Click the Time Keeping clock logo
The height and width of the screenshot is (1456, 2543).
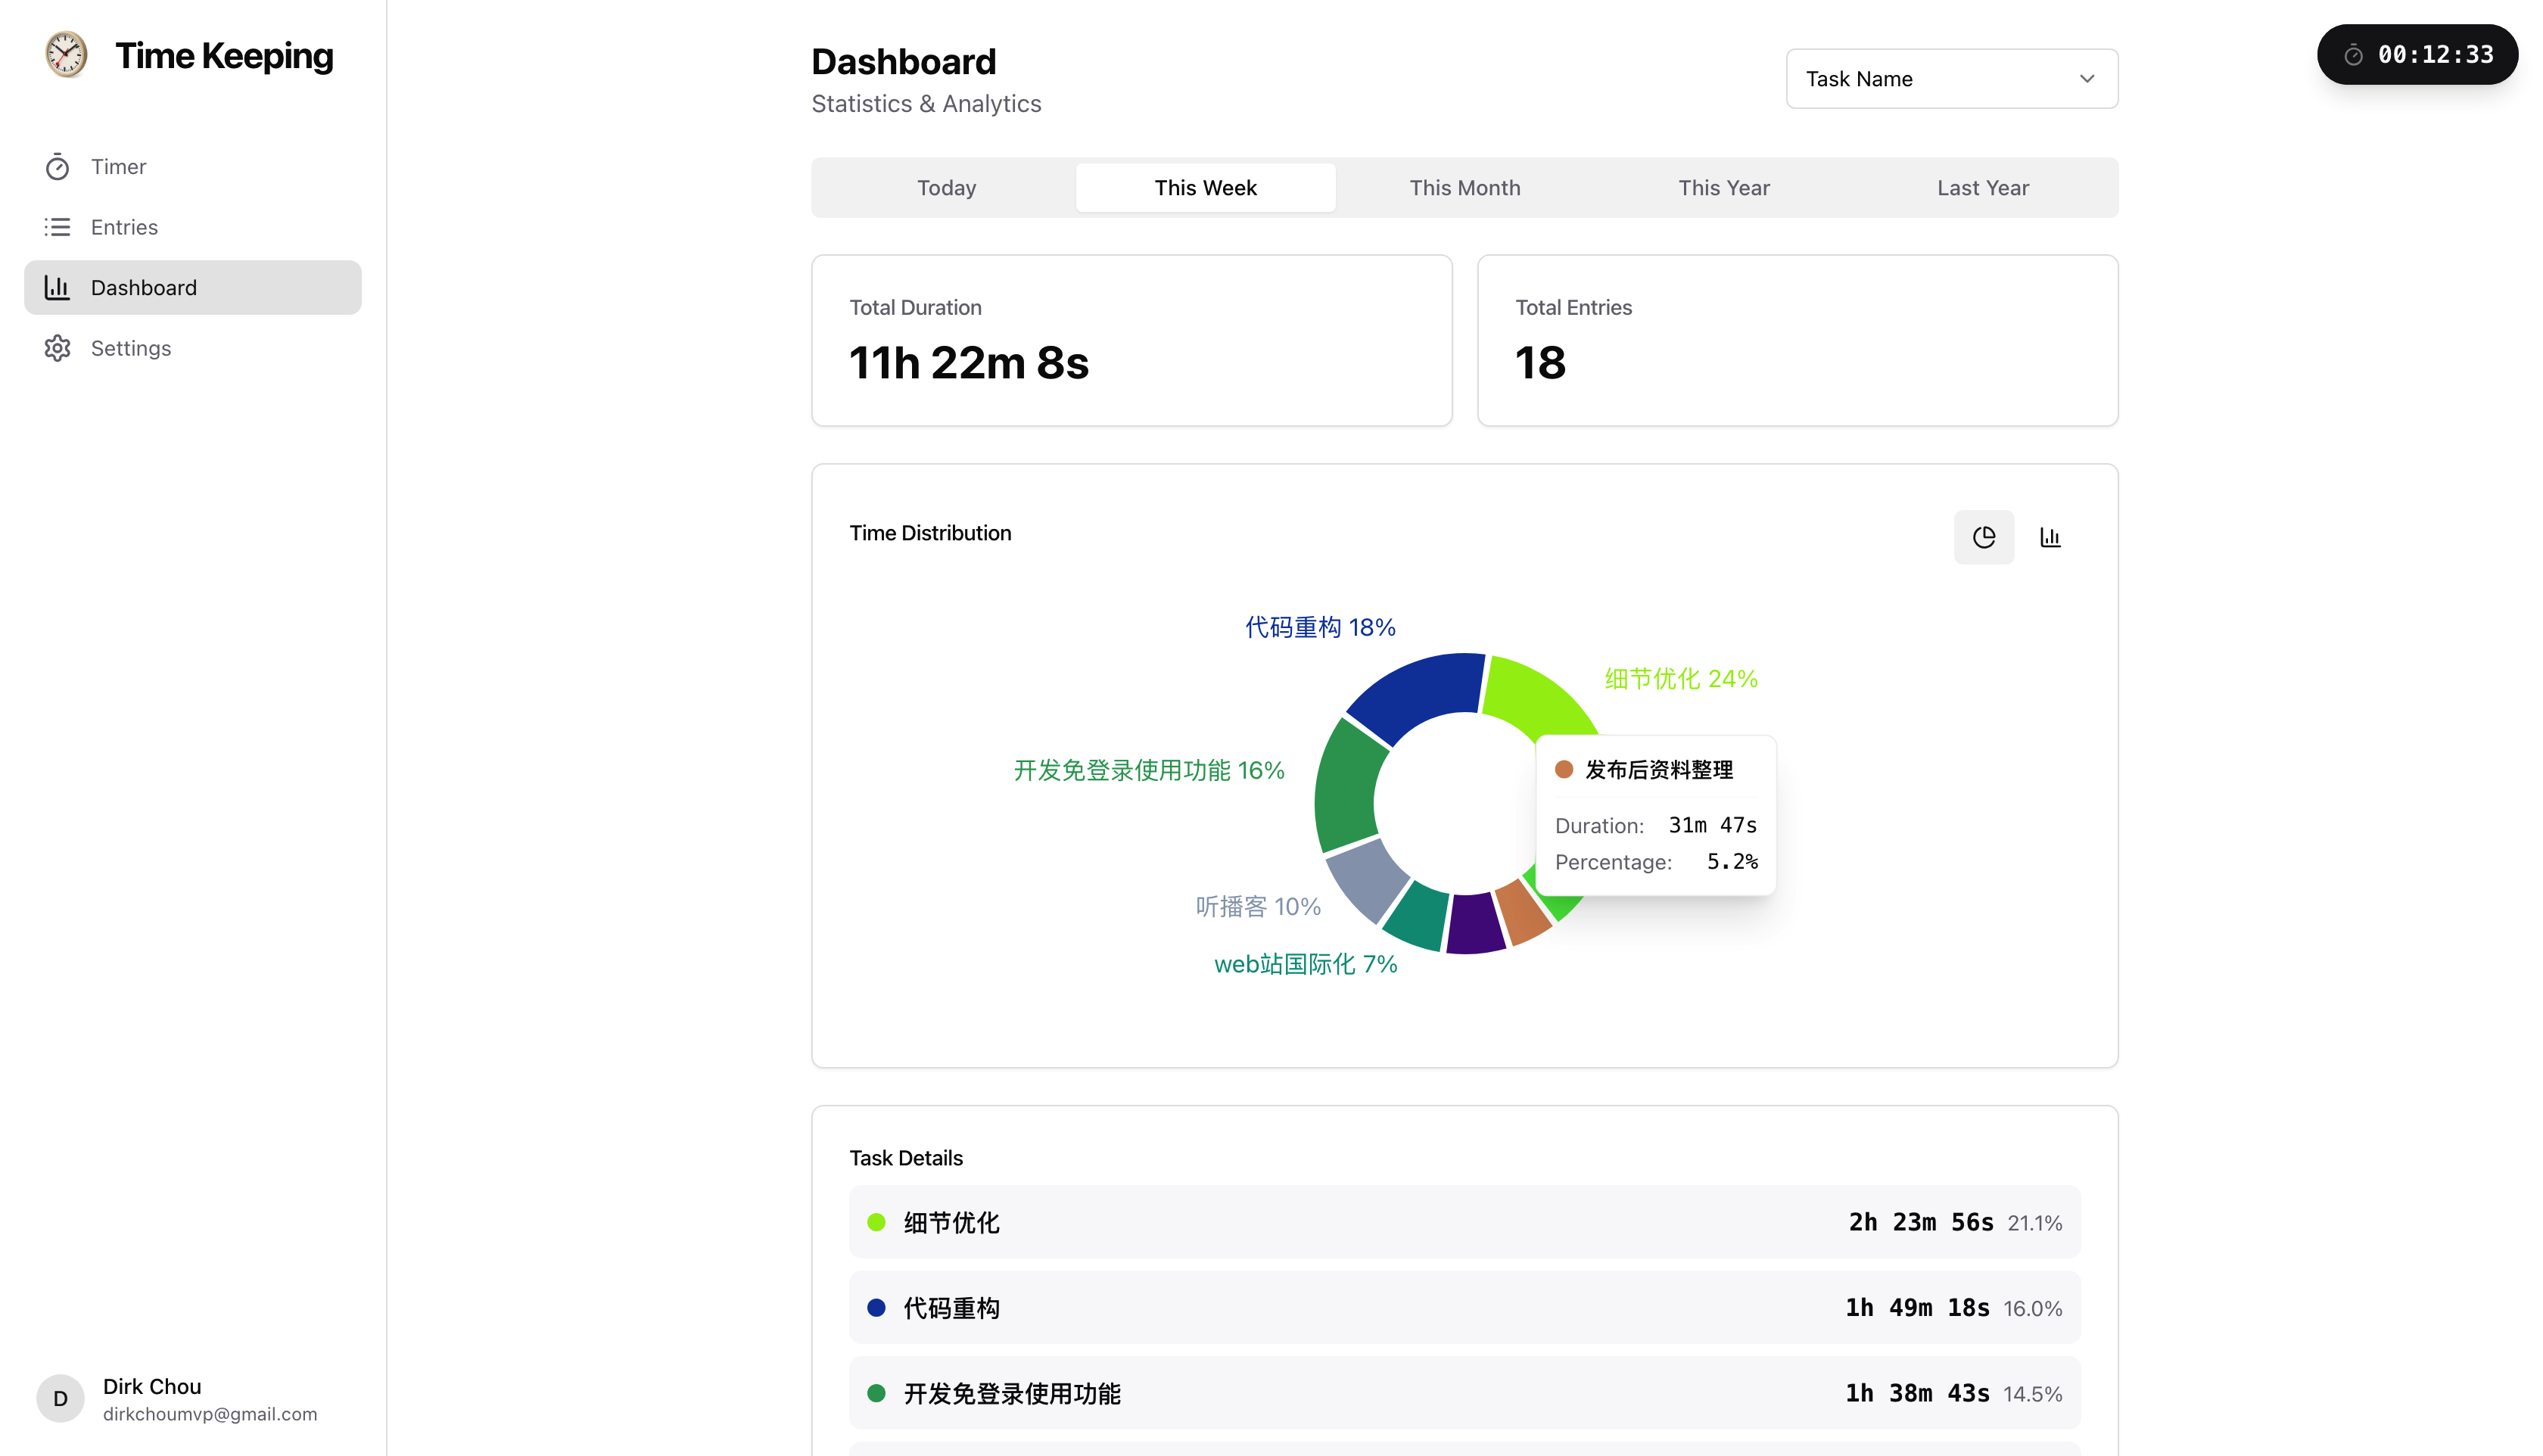tap(66, 55)
